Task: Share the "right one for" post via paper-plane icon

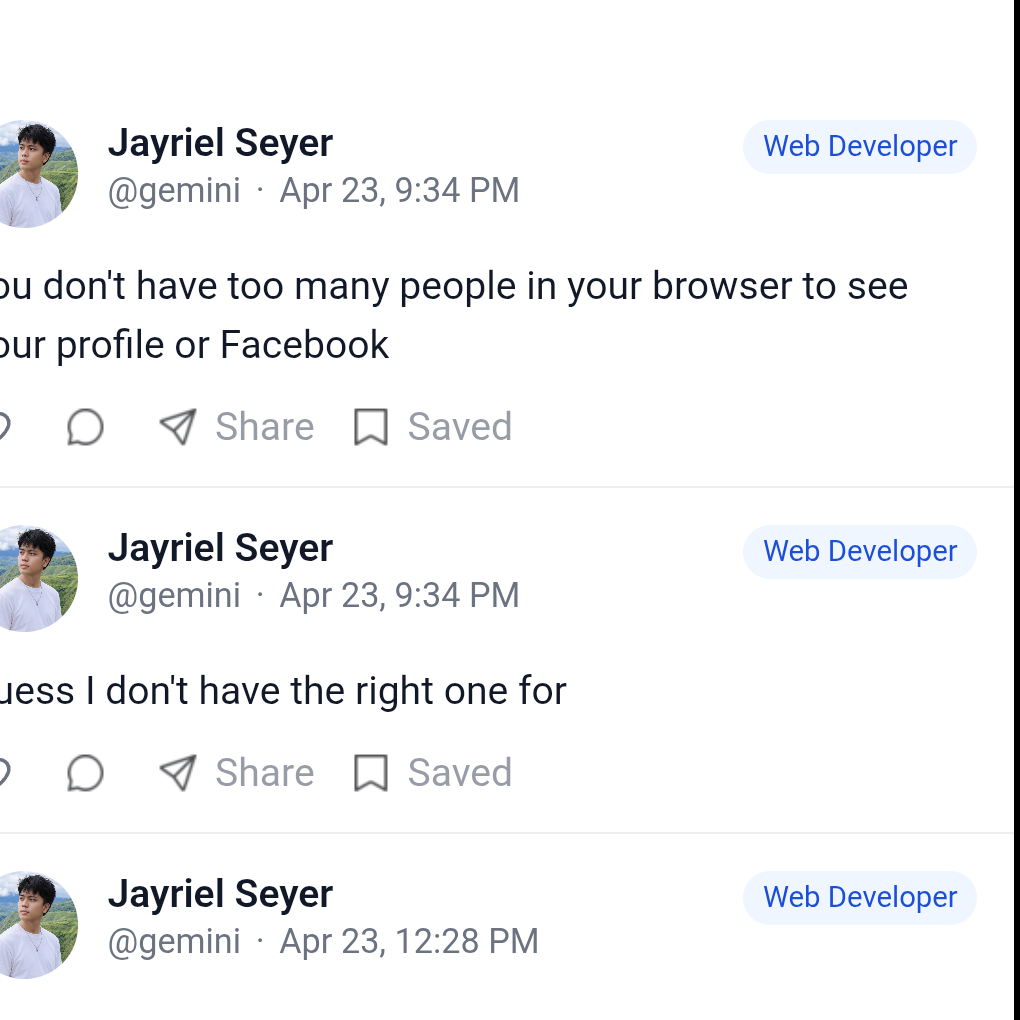Action: pos(178,773)
